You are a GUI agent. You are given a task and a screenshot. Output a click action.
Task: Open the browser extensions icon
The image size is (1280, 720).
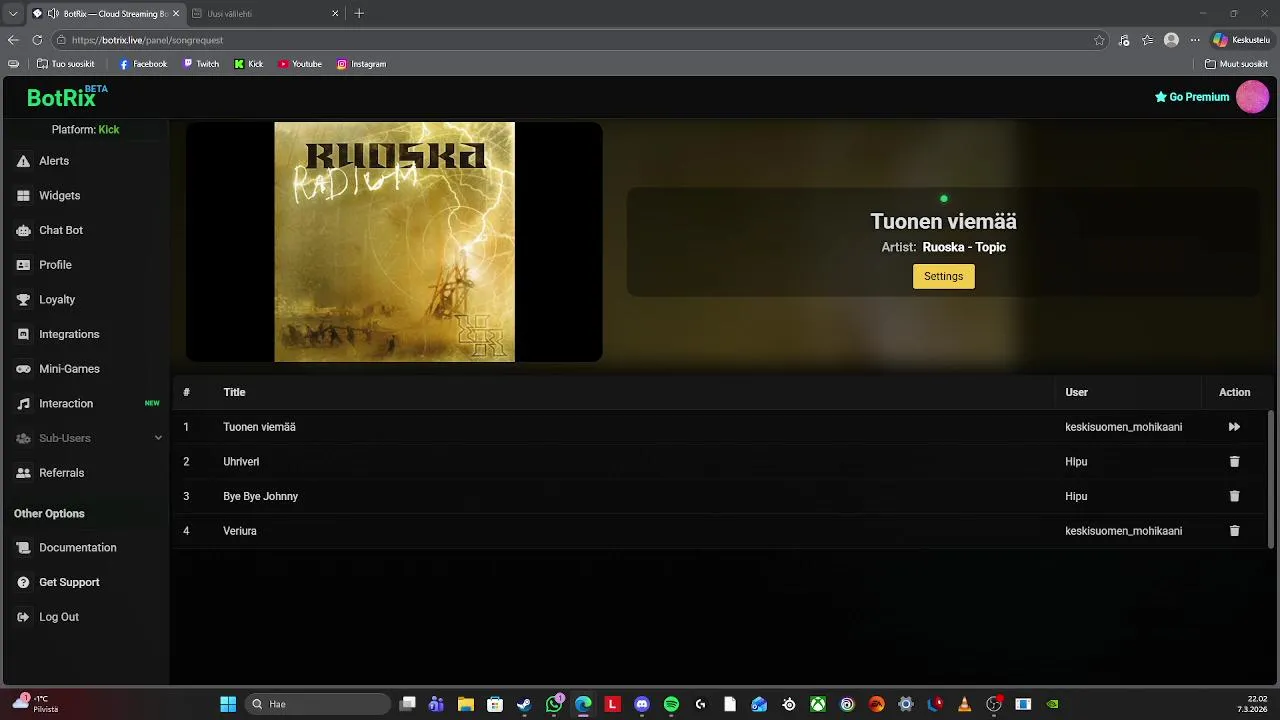(1124, 40)
